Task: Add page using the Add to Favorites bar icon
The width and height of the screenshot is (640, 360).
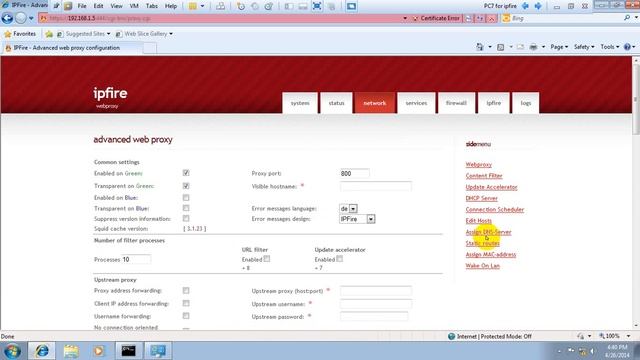Action: [x=49, y=34]
